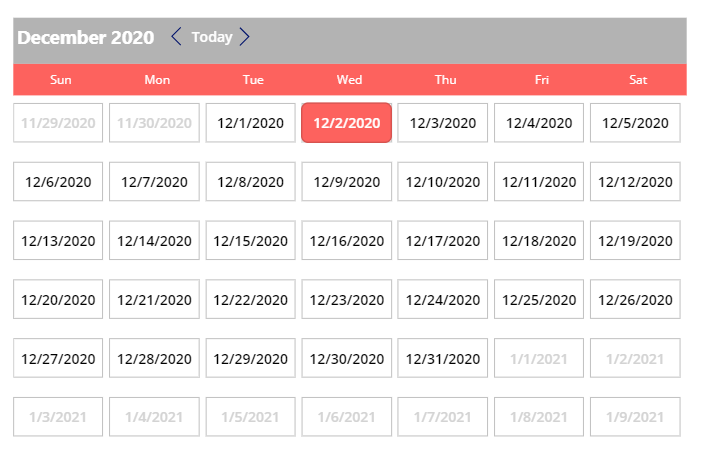Viewport: 701px width, 460px height.
Task: Select 12/9/2020 date cell
Action: click(346, 182)
